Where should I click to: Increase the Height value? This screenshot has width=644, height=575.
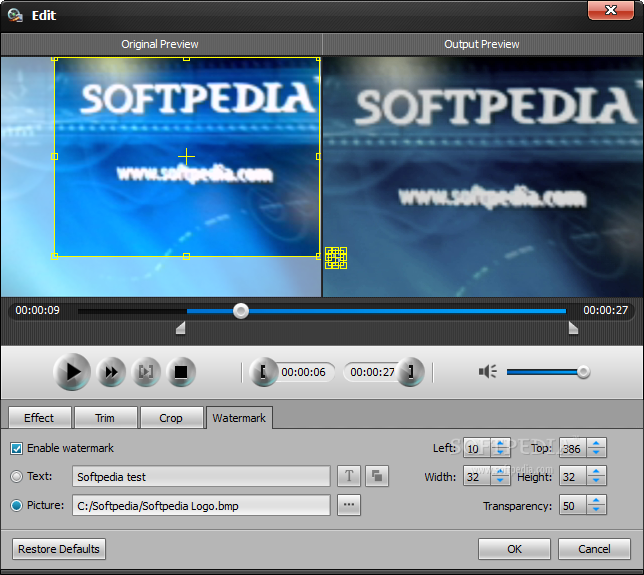[596, 472]
